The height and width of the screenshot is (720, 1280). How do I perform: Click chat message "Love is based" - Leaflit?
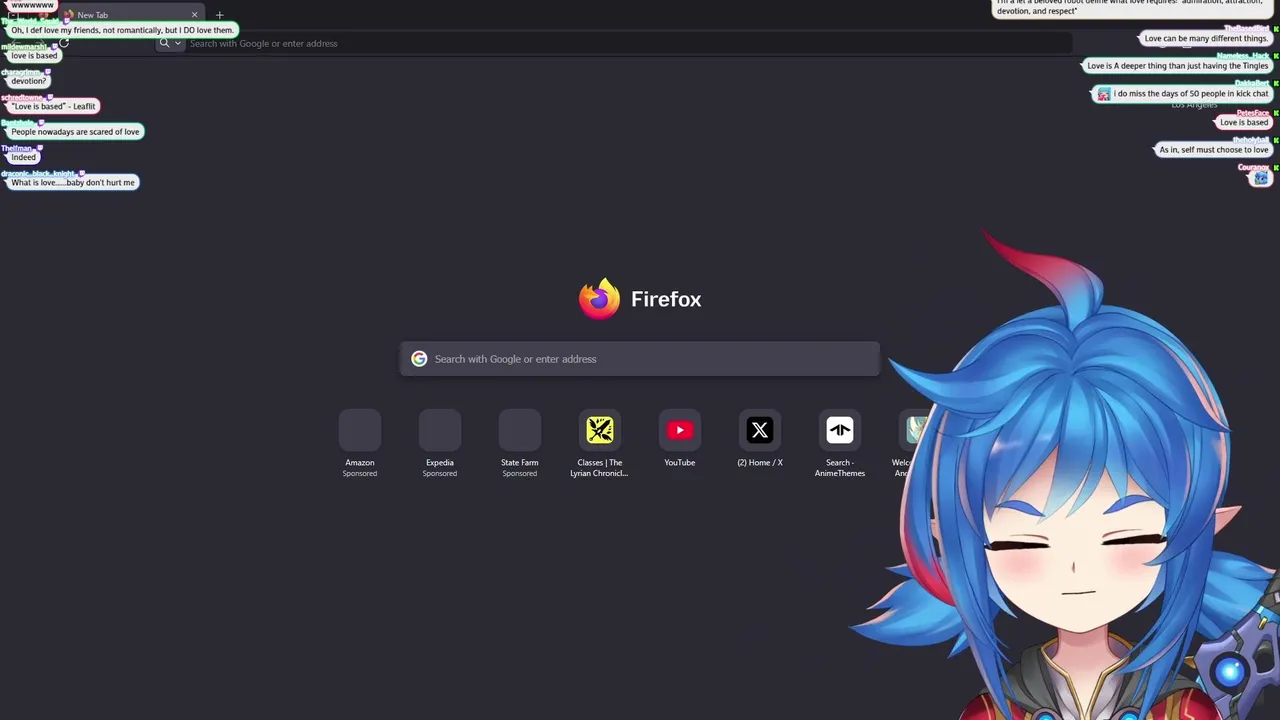53,106
